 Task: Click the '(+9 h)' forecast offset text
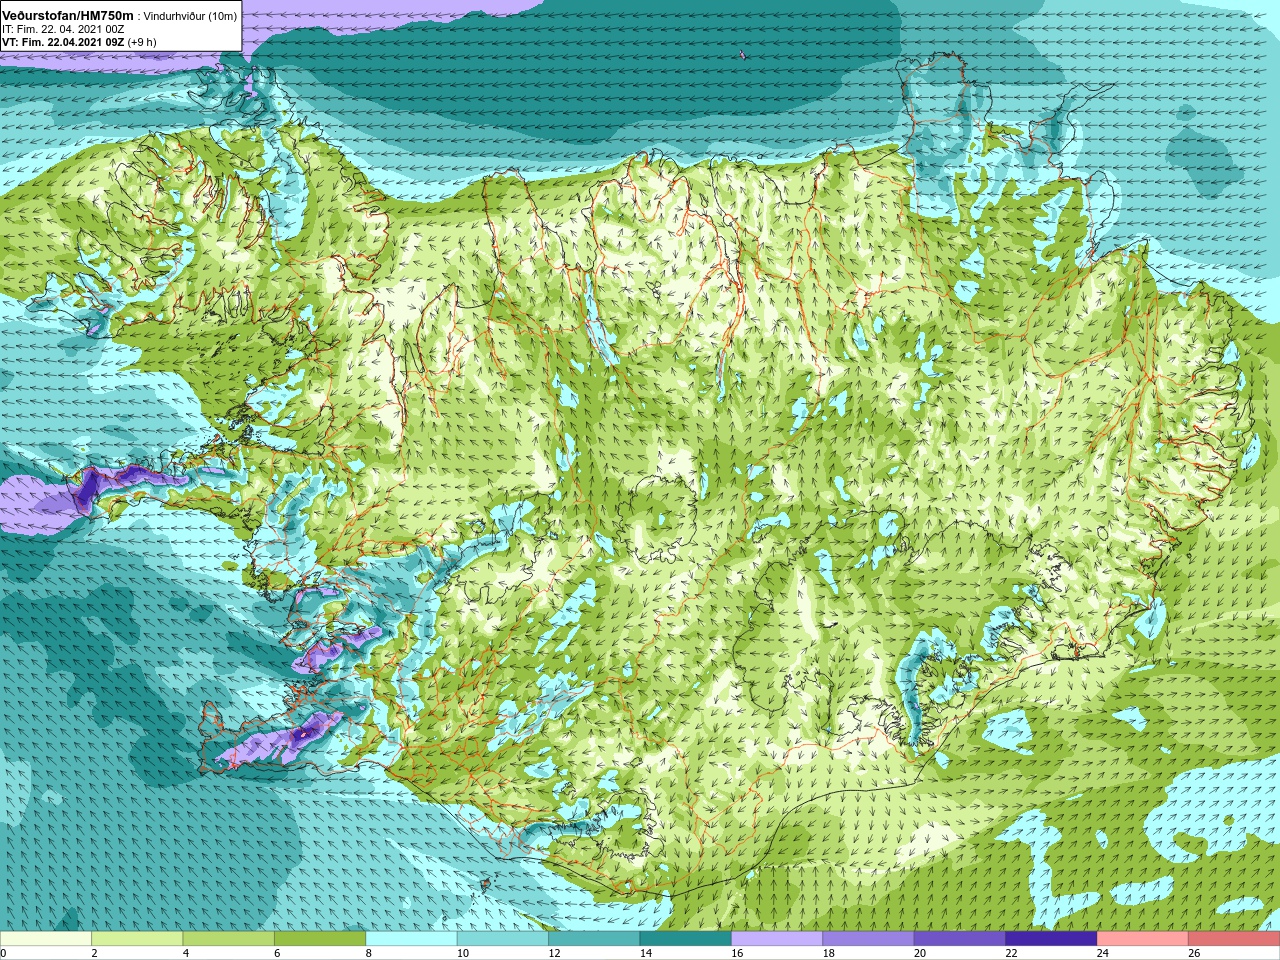(x=142, y=42)
